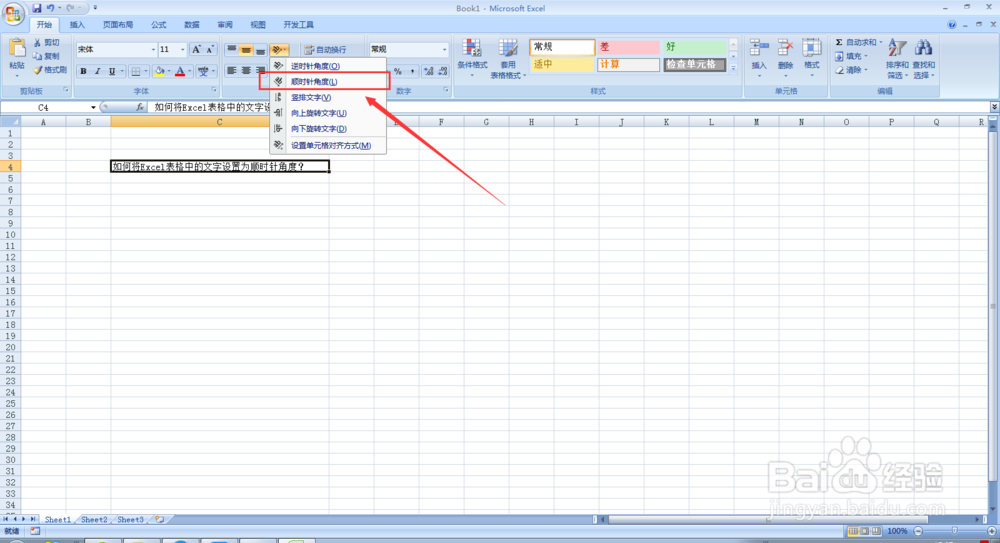Click the top align icon
The width and height of the screenshot is (1000, 543).
pyautogui.click(x=232, y=49)
